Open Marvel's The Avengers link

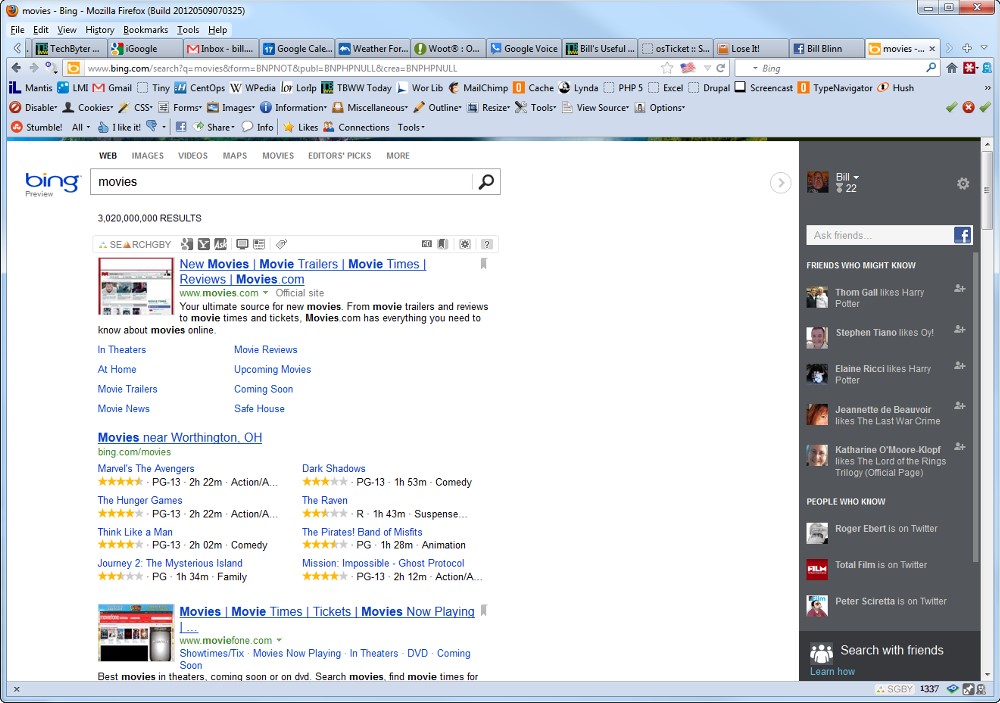tap(145, 468)
